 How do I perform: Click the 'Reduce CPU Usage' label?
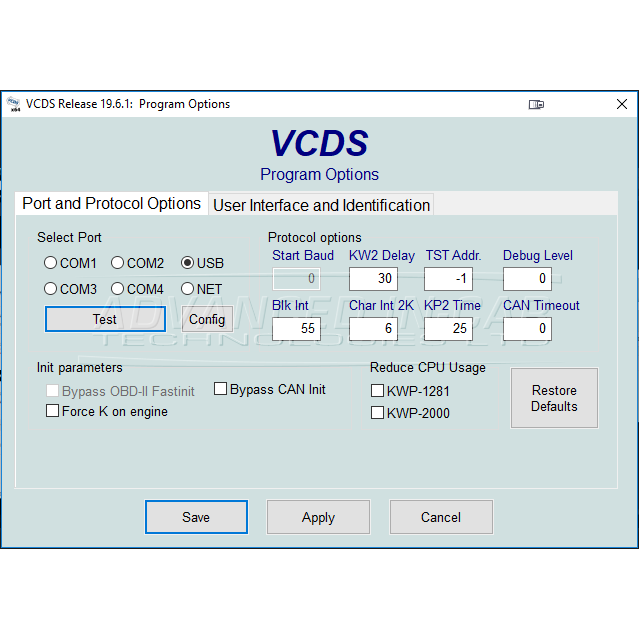click(x=427, y=368)
